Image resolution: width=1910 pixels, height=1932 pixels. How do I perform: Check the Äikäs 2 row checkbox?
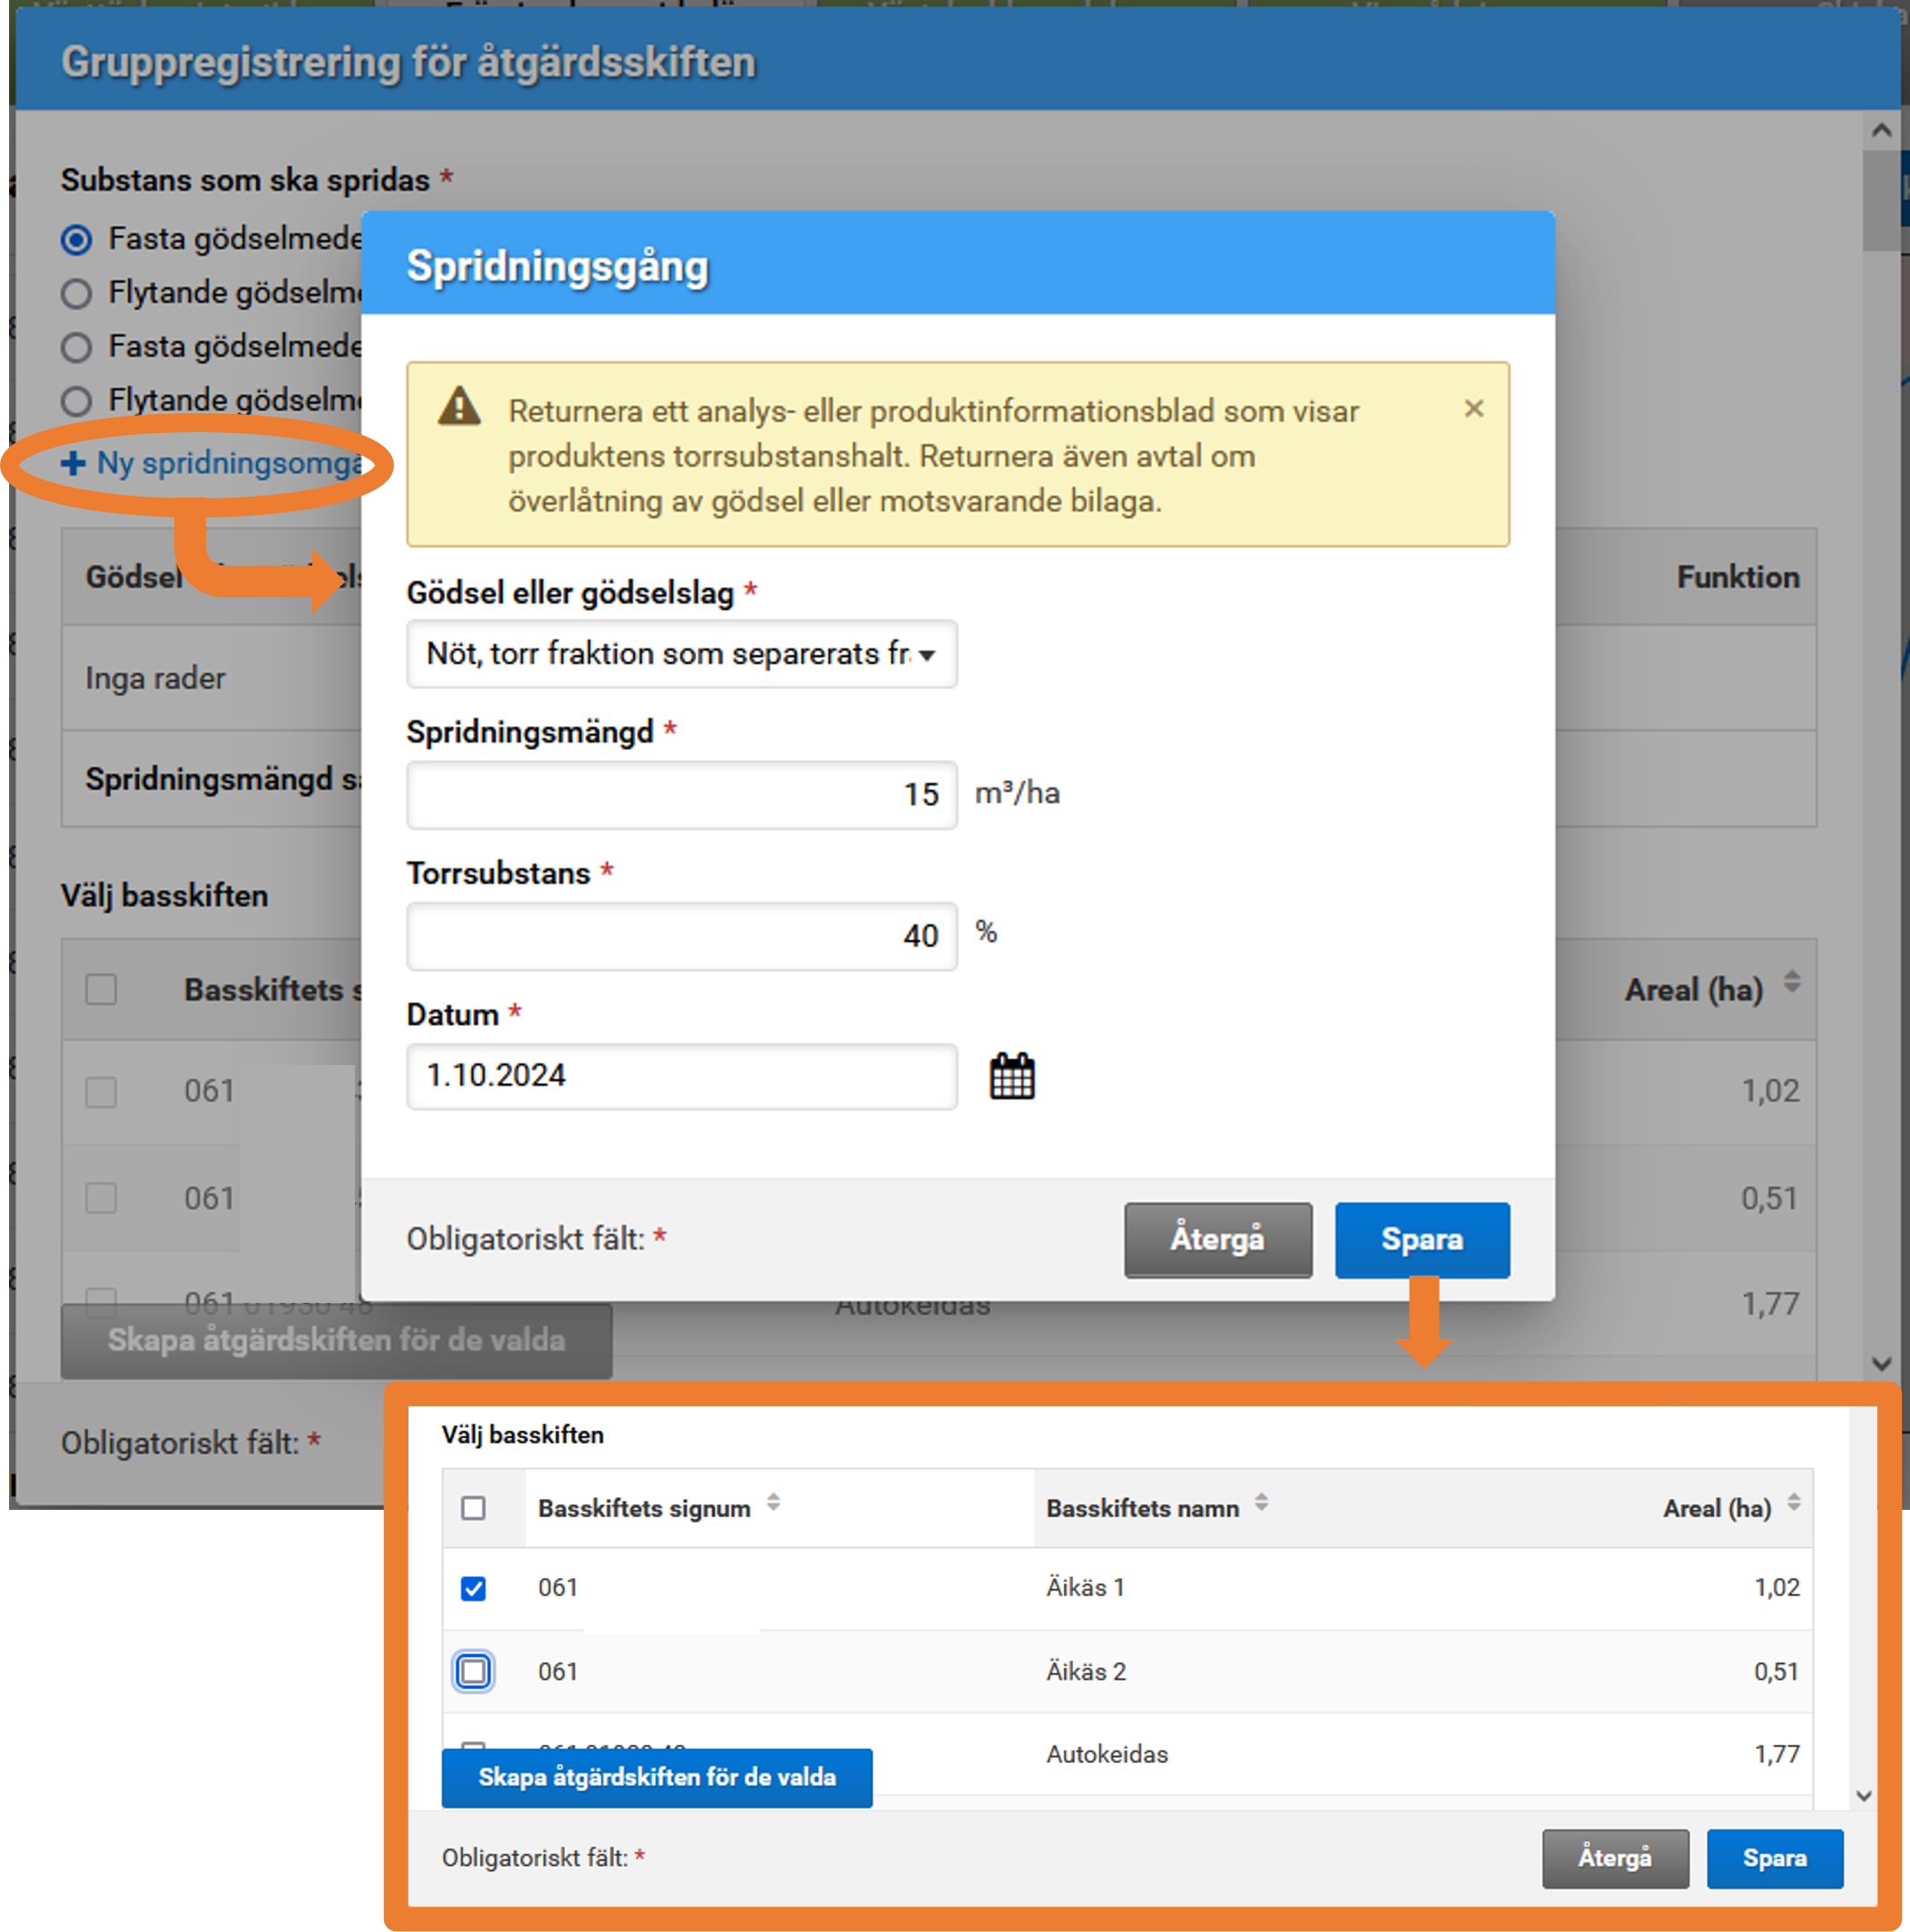pyautogui.click(x=473, y=1671)
